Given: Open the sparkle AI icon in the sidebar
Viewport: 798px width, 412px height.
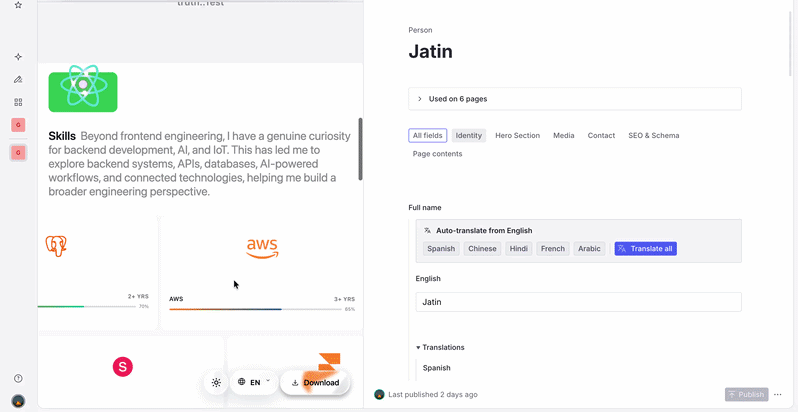Looking at the screenshot, I should (18, 57).
